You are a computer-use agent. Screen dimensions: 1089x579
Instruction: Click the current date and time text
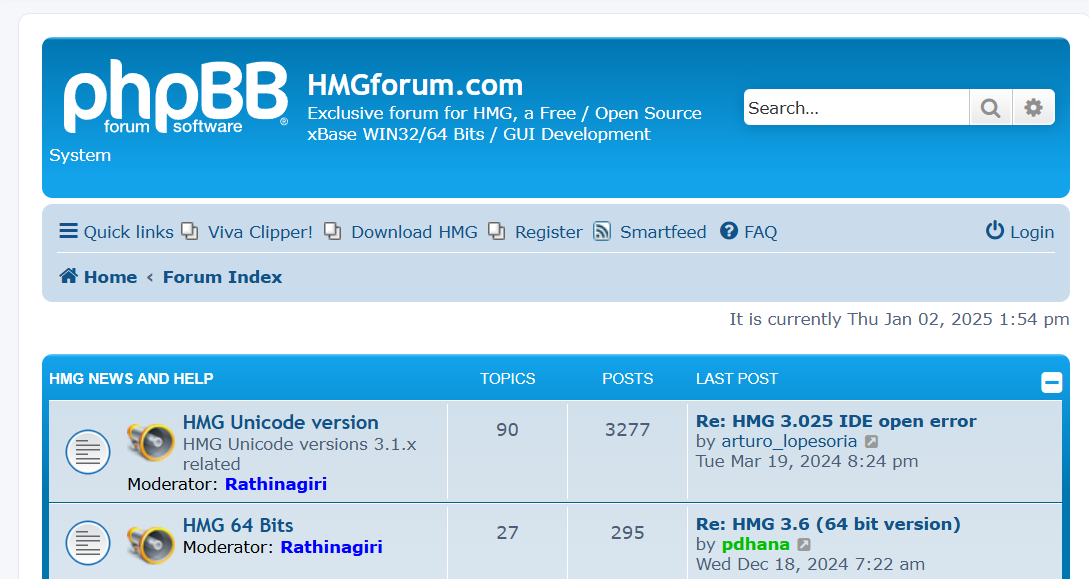click(x=899, y=319)
